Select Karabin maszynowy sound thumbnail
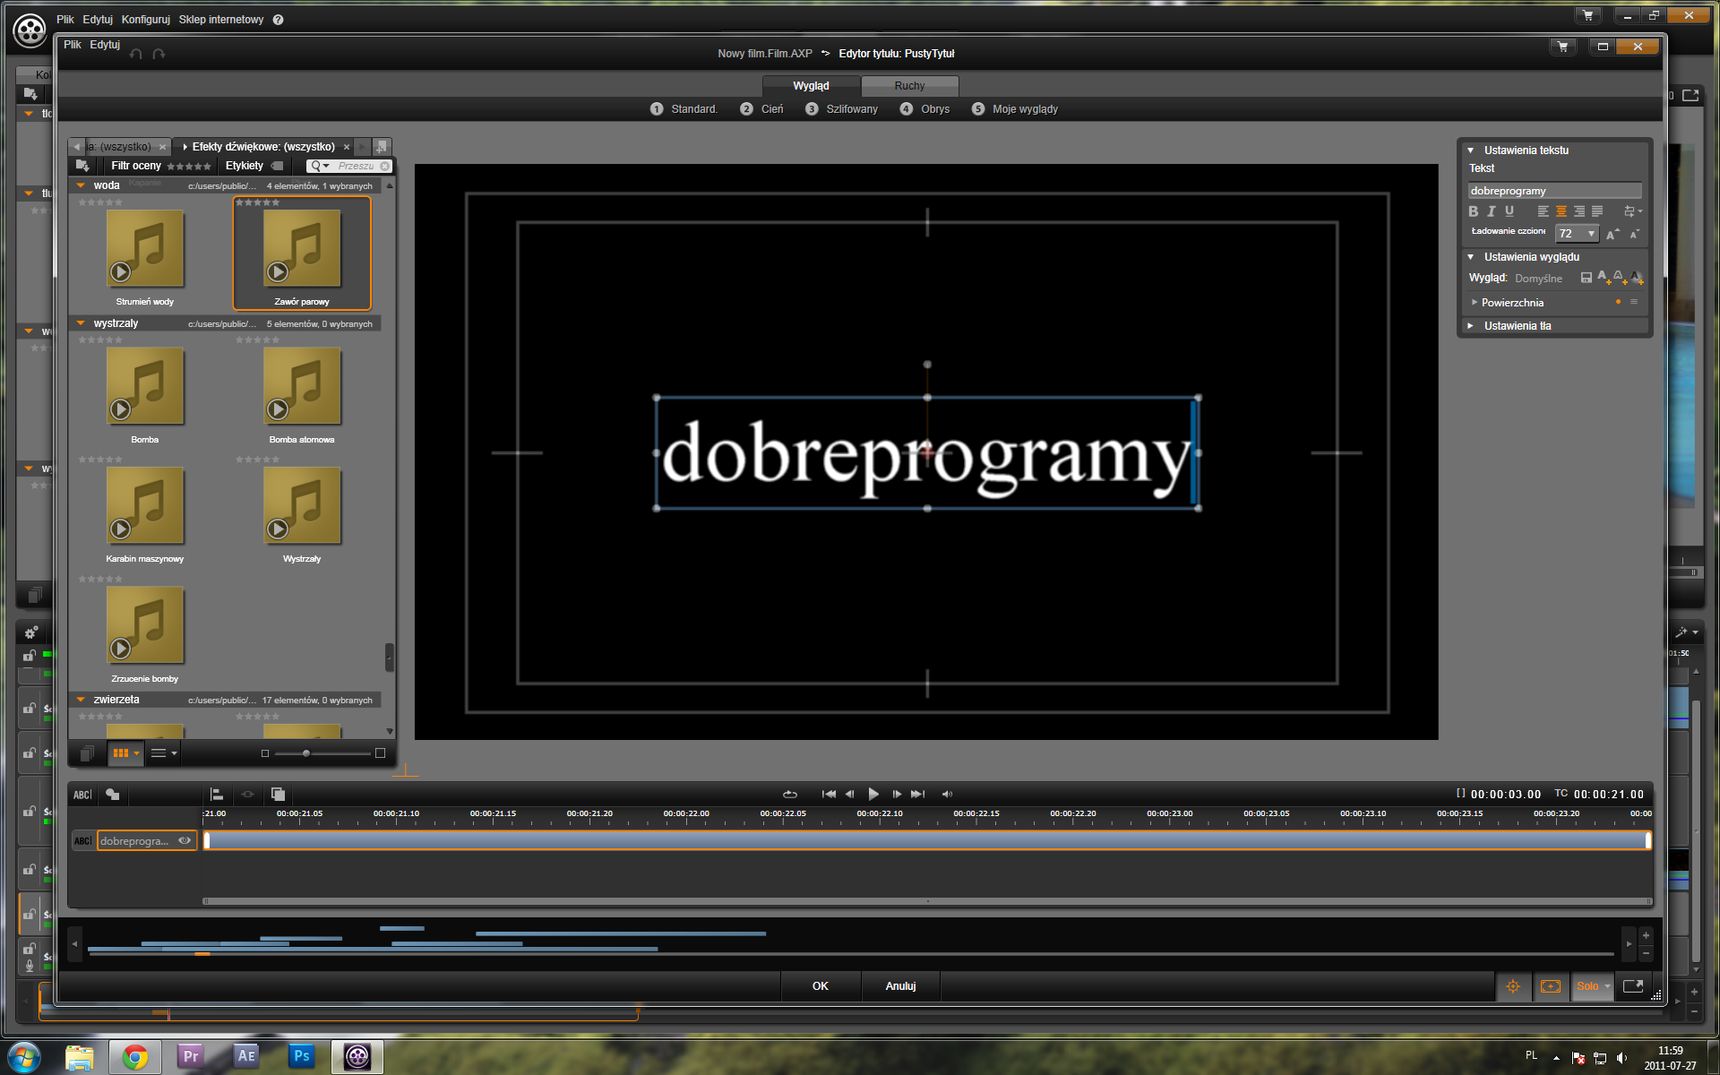 (x=145, y=506)
